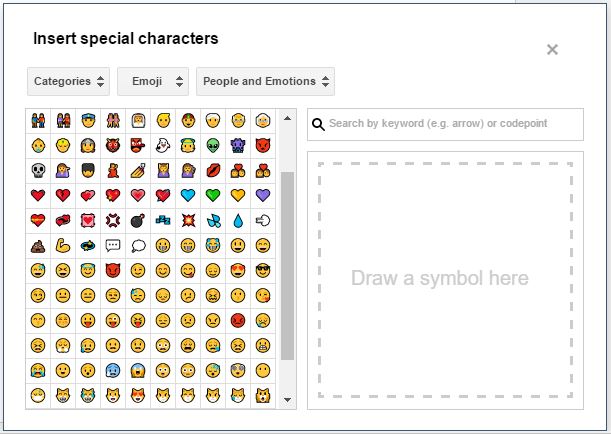Click inside the Draw a symbol area
Screen dimensions: 611x434
click(445, 279)
